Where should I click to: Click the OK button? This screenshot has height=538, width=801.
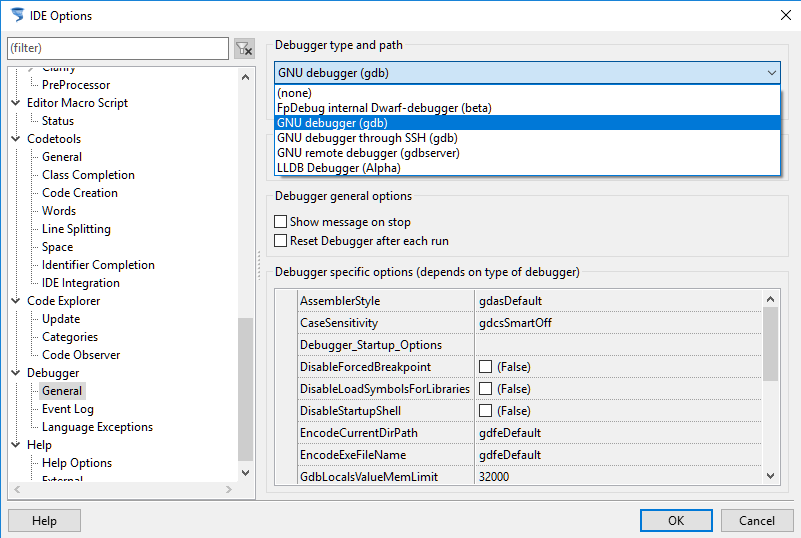[x=676, y=521]
